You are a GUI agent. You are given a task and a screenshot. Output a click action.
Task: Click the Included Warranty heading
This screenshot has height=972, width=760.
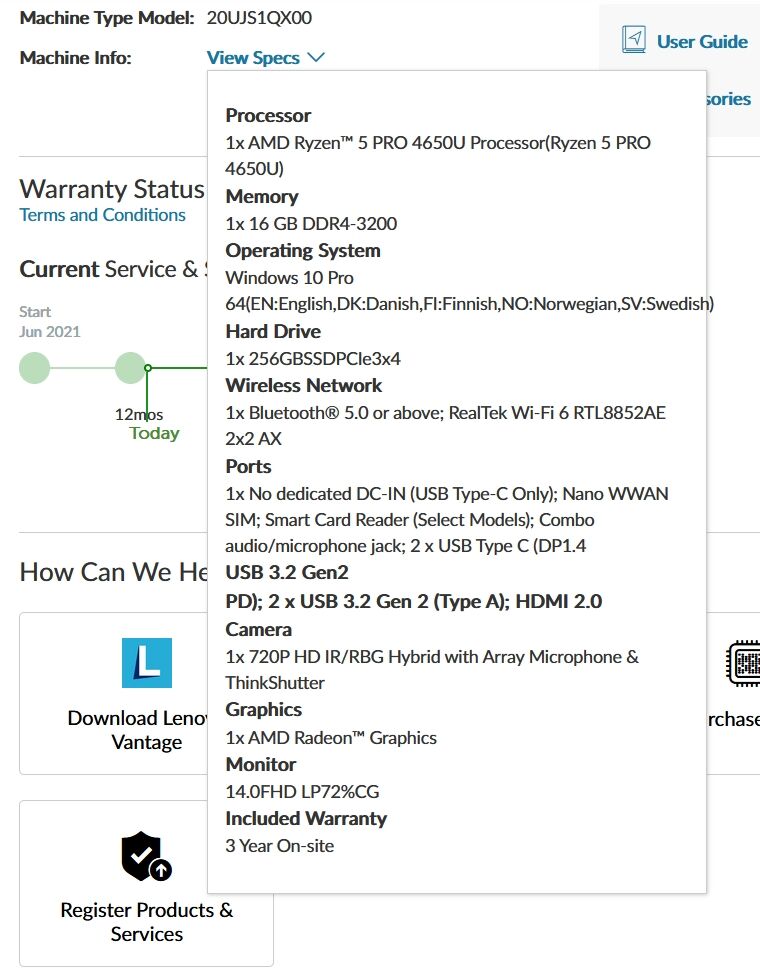[306, 818]
